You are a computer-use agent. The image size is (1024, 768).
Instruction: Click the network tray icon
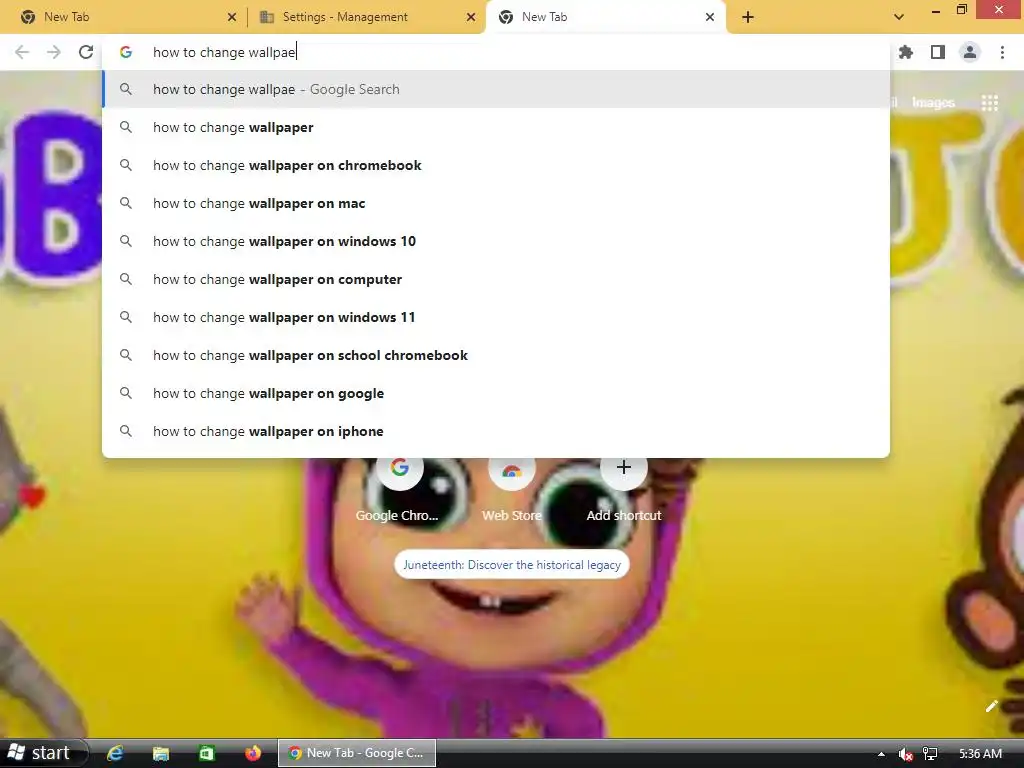(930, 754)
